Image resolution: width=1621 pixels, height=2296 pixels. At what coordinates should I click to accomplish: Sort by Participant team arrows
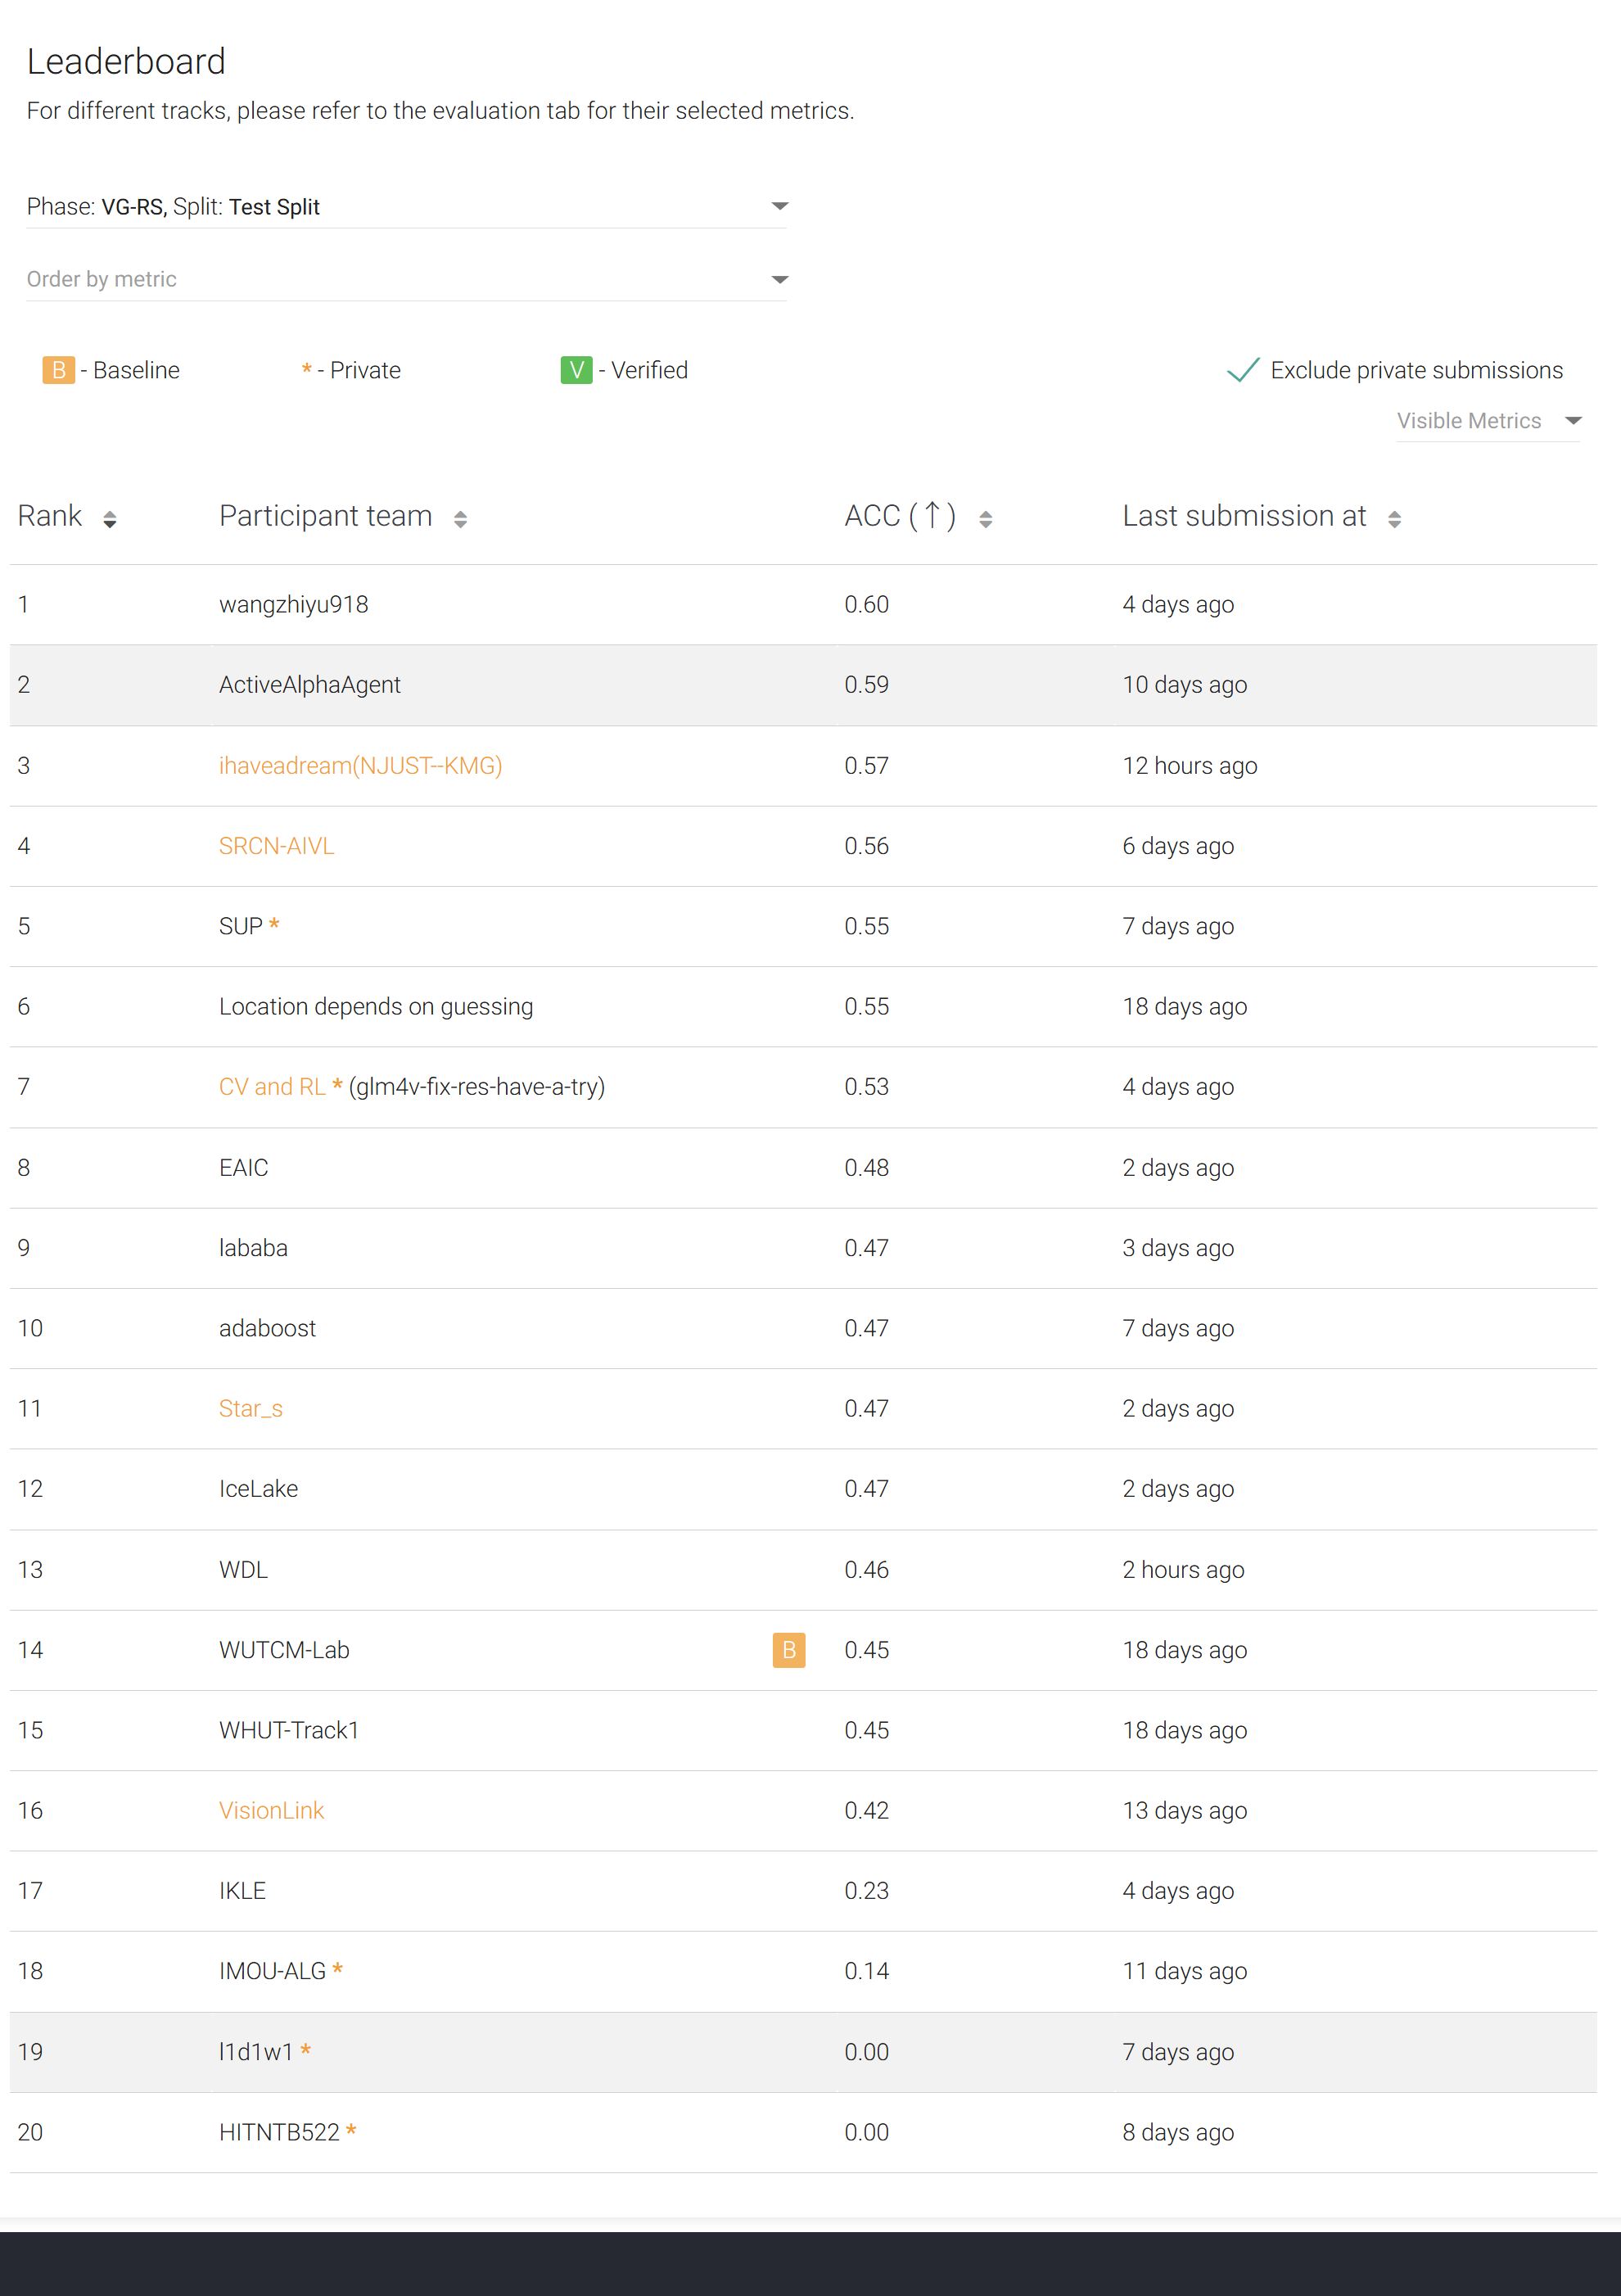point(460,519)
